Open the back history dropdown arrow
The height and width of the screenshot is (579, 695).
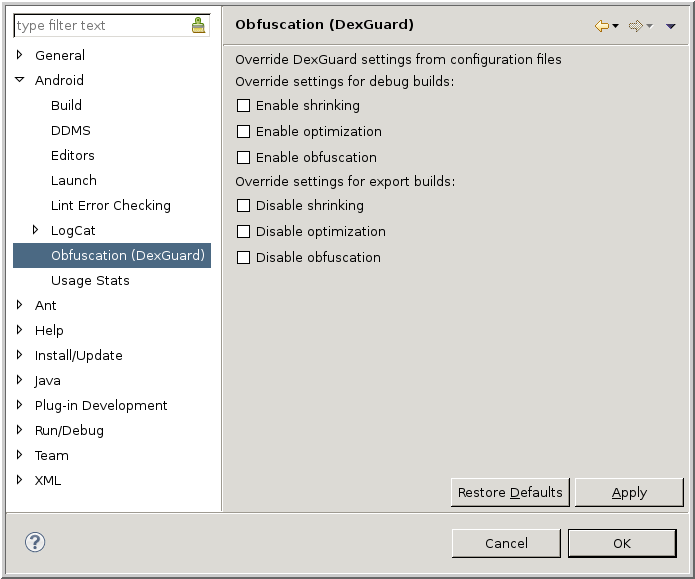pyautogui.click(x=616, y=26)
